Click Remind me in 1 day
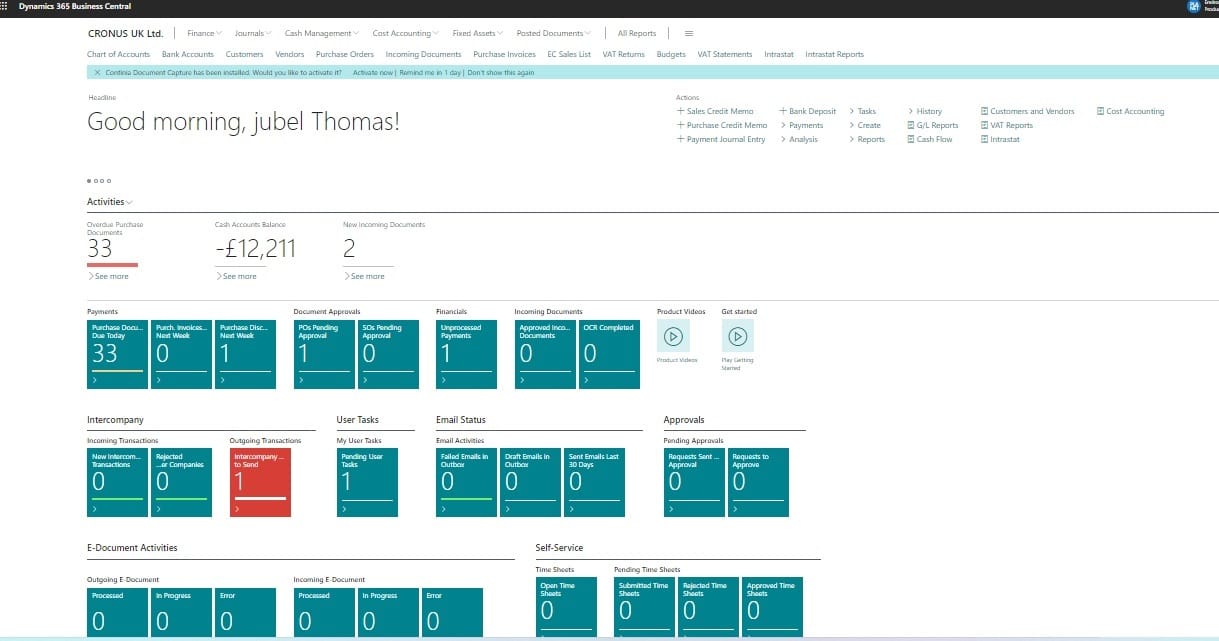 pos(430,73)
